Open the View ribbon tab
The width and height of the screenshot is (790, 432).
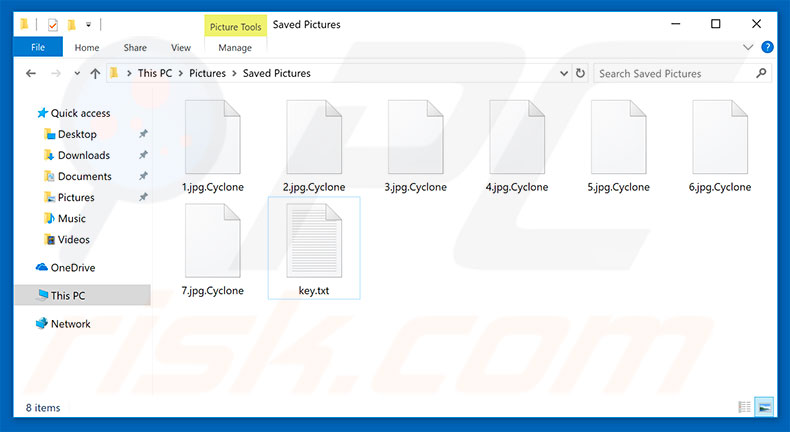click(x=181, y=48)
